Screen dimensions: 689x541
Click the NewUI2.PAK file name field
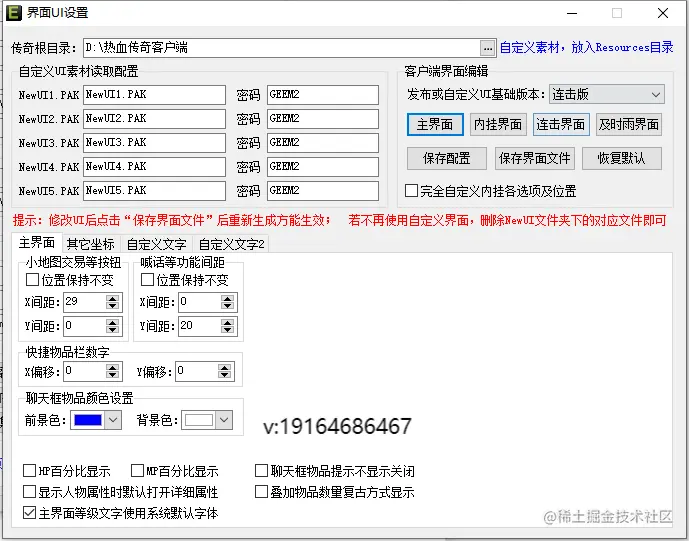(x=154, y=119)
